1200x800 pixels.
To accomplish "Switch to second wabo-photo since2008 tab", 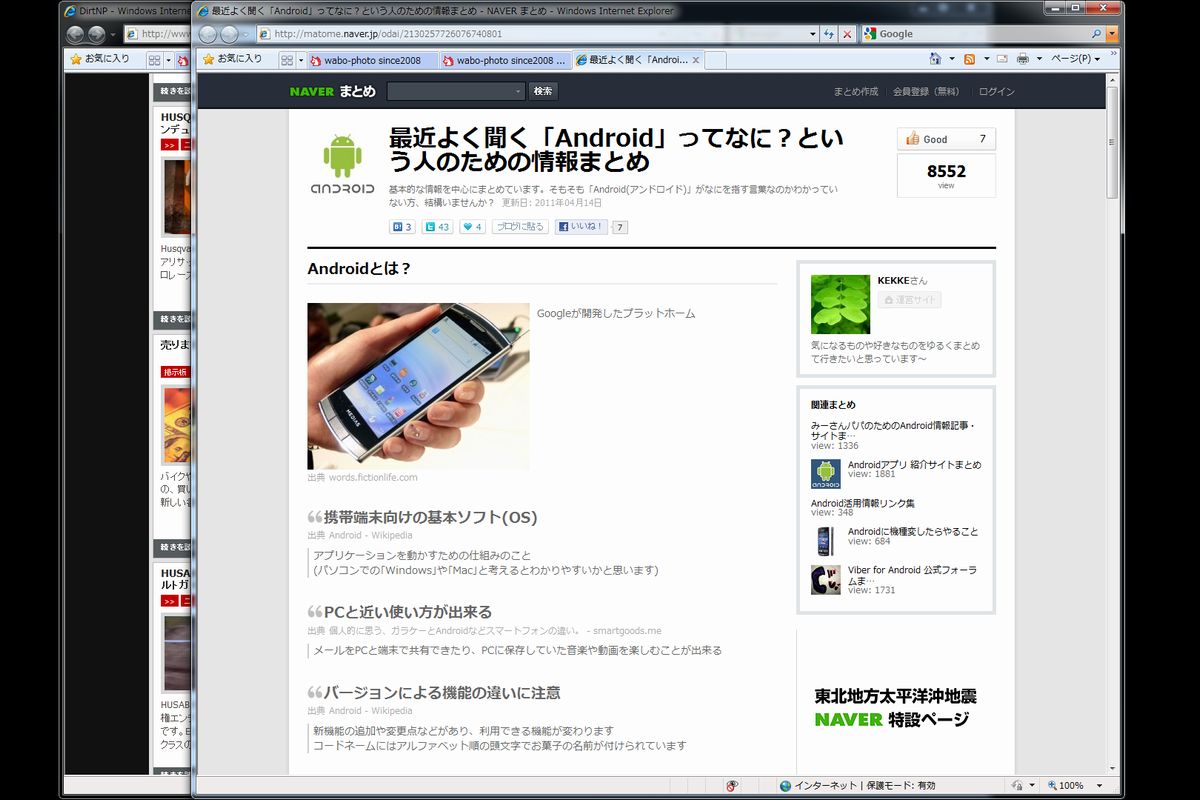I will coord(505,60).
